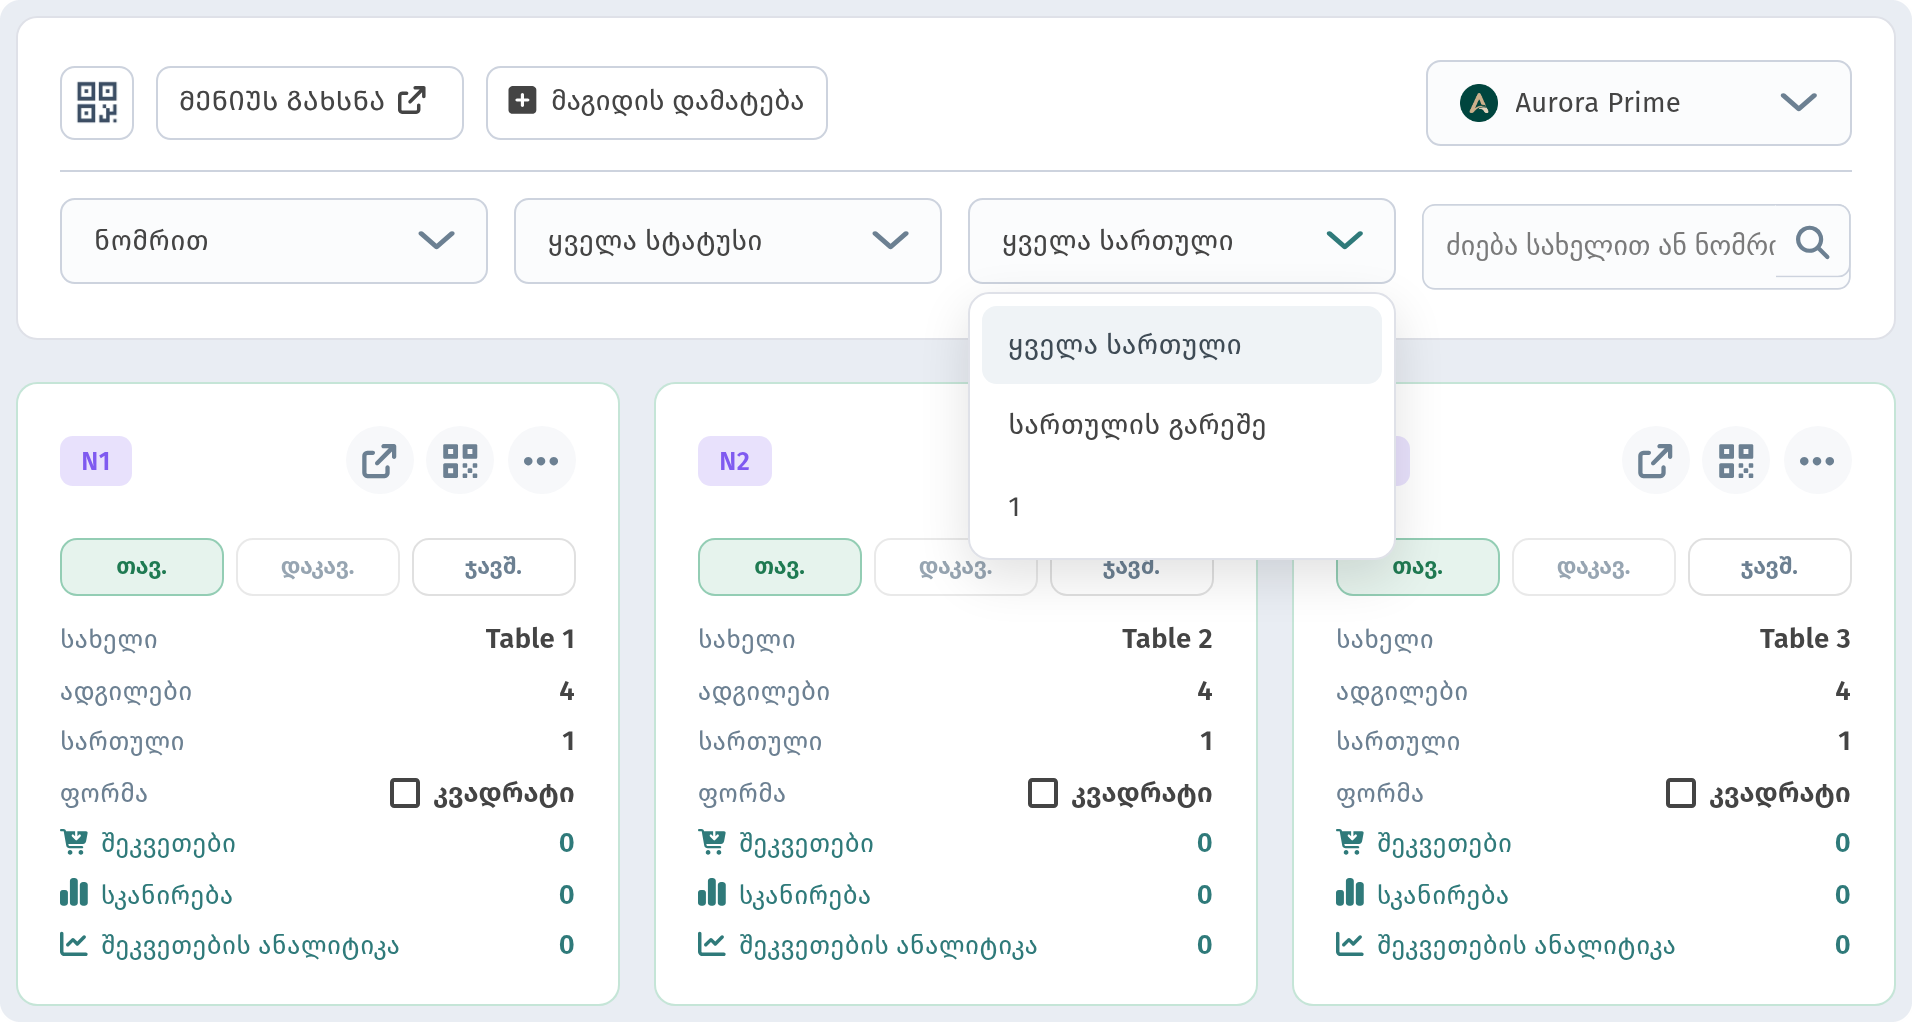1912x1022 pixels.
Task: Open more options menu on Table 3 card
Action: [1817, 461]
